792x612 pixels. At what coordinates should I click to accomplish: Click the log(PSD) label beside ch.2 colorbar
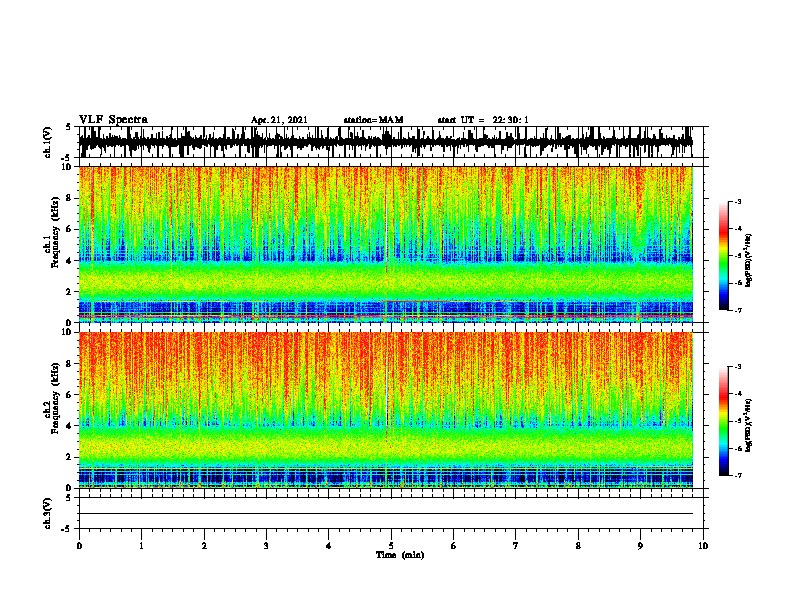(x=748, y=425)
